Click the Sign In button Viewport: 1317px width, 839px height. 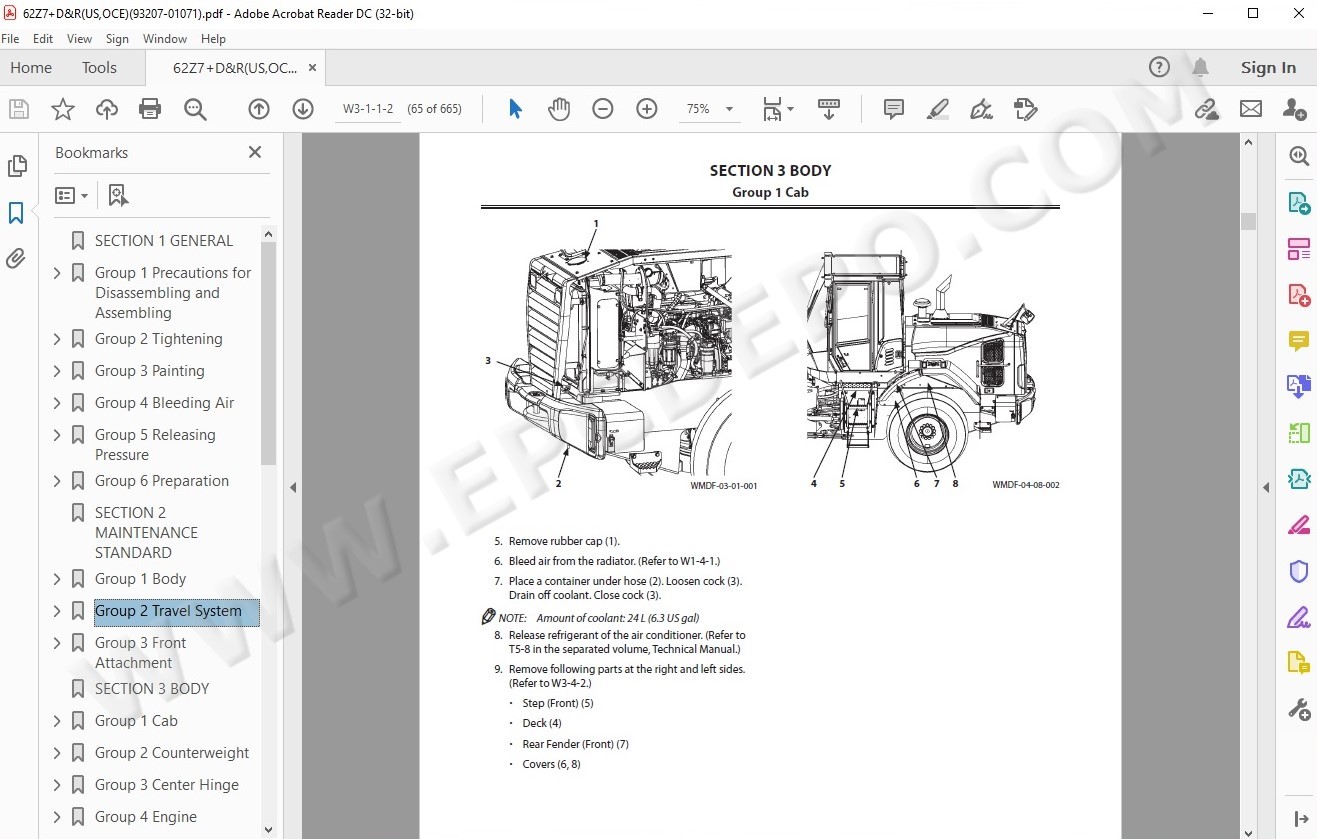[1268, 68]
